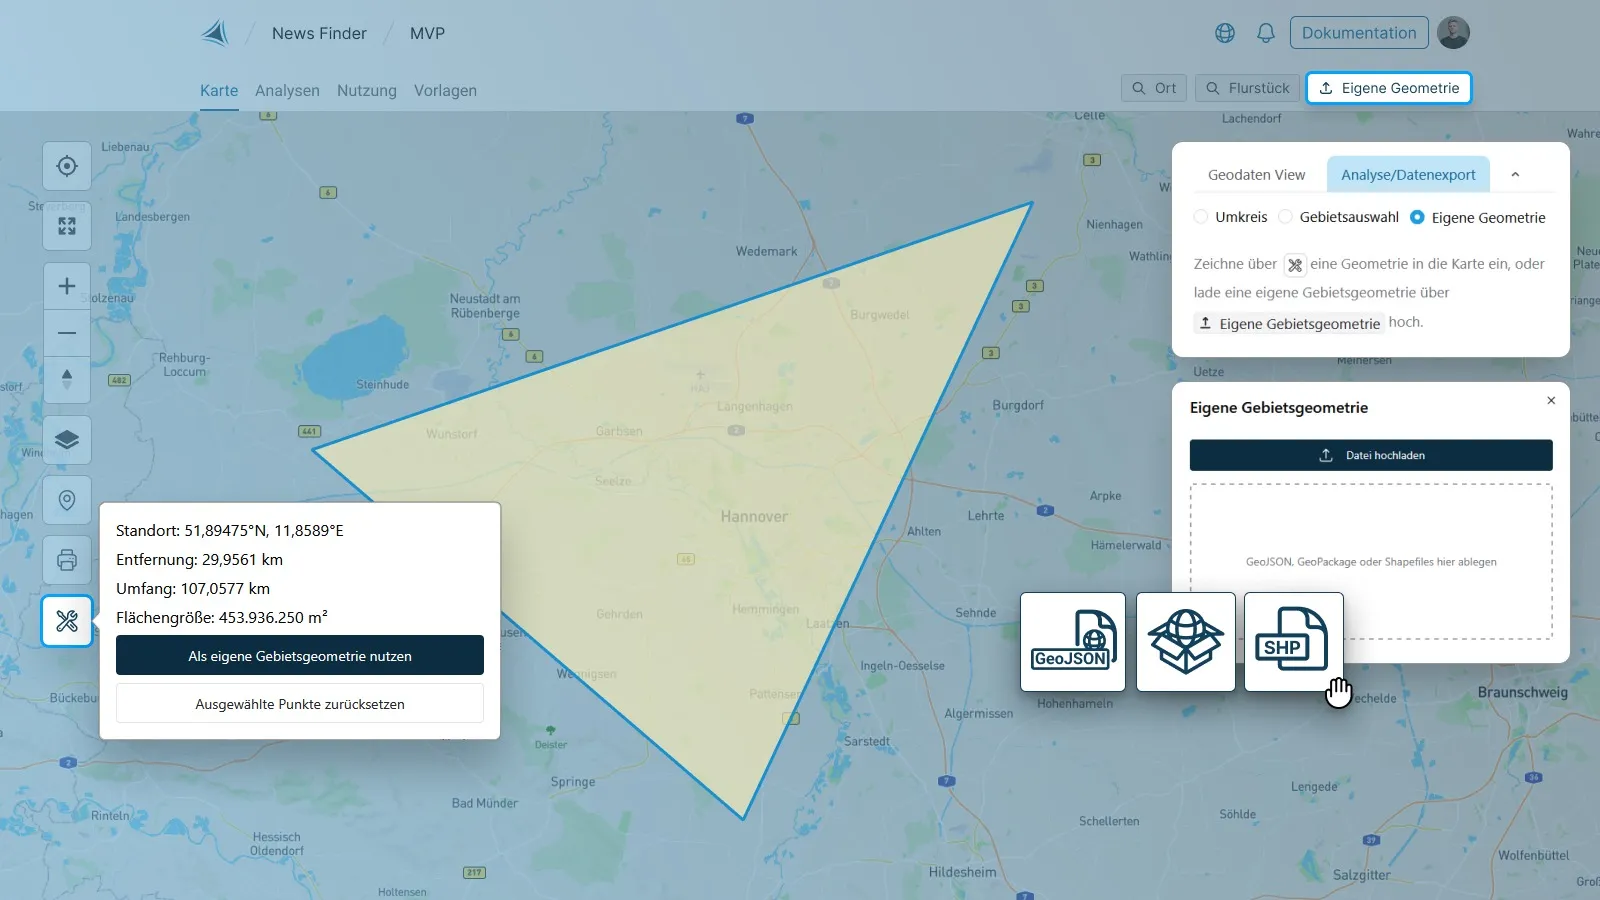Switch to the Geodaten View tab
Image resolution: width=1600 pixels, height=900 pixels.
tap(1256, 175)
